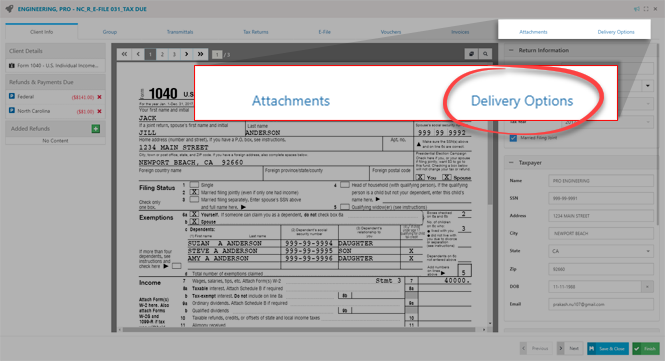665x361 pixels.
Task: Click the rocket icon in title bar
Action: [9, 8]
